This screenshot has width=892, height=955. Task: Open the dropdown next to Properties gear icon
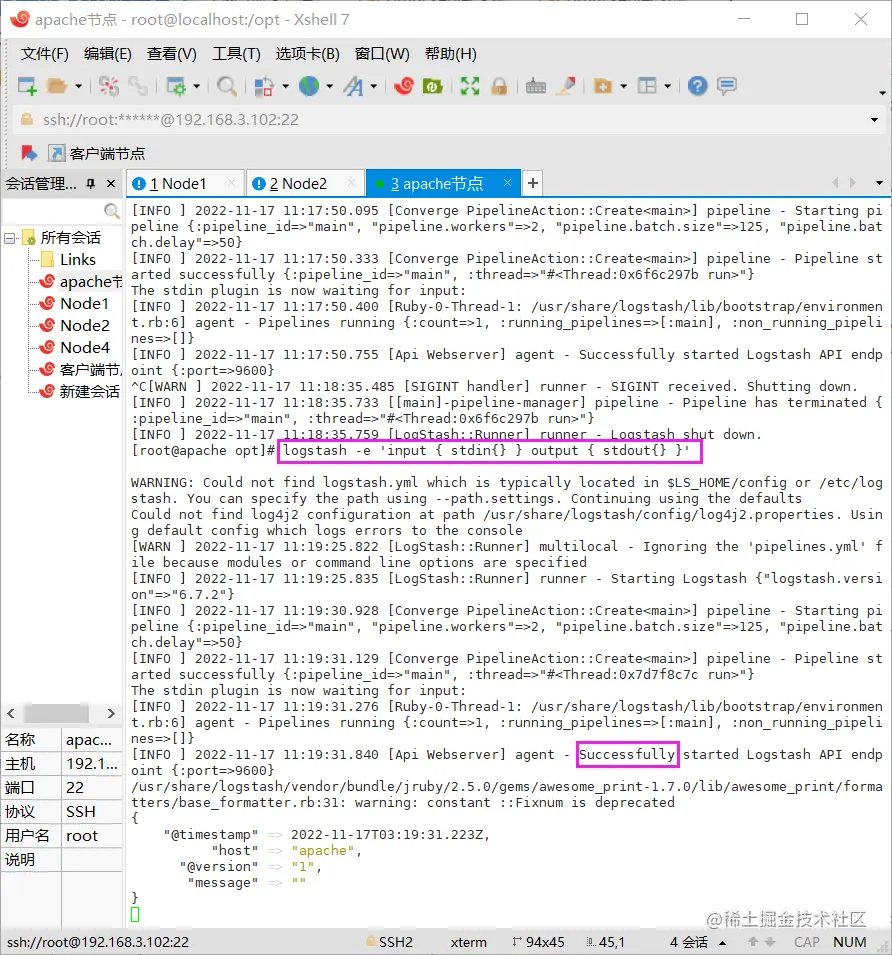pos(196,86)
